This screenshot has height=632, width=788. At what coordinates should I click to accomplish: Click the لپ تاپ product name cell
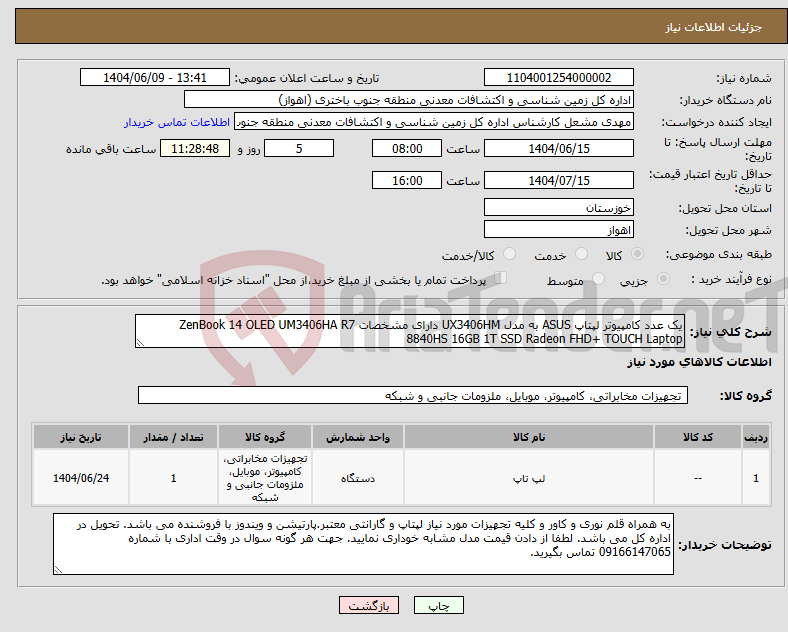[529, 478]
